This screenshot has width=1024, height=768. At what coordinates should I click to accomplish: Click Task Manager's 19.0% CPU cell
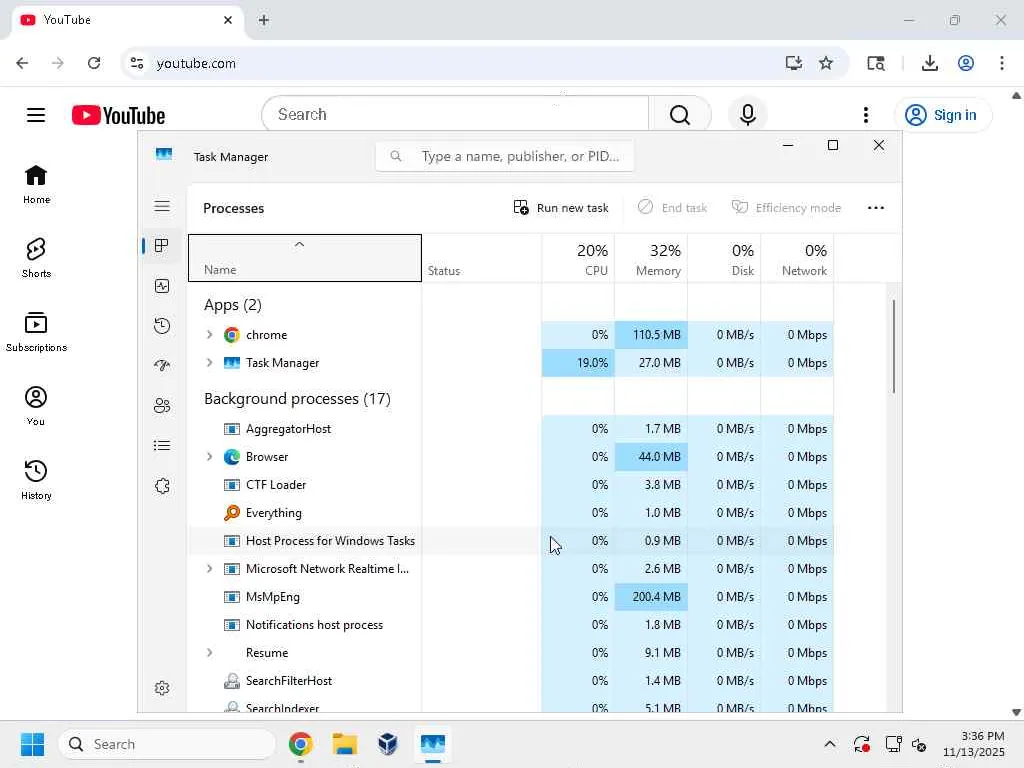(578, 362)
